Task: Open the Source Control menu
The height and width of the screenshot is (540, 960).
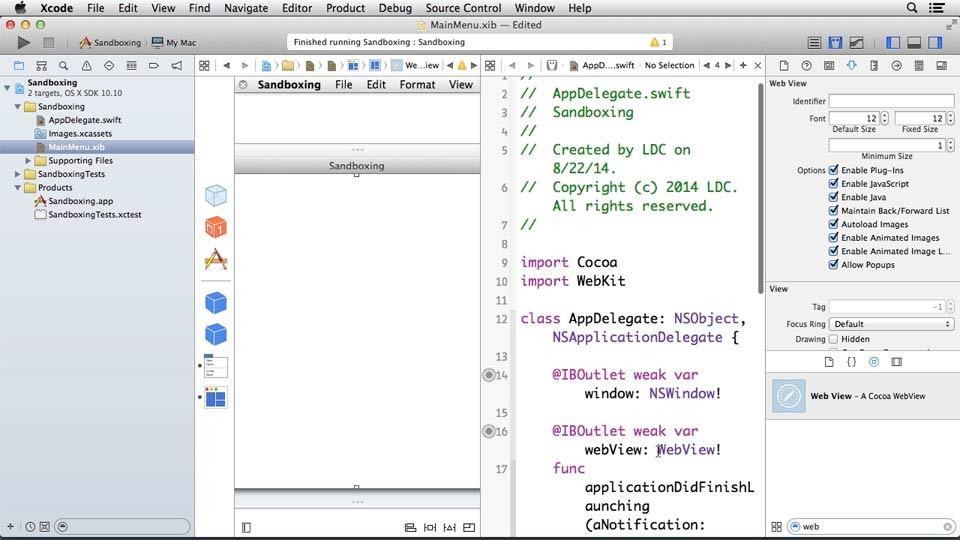Action: pyautogui.click(x=463, y=8)
